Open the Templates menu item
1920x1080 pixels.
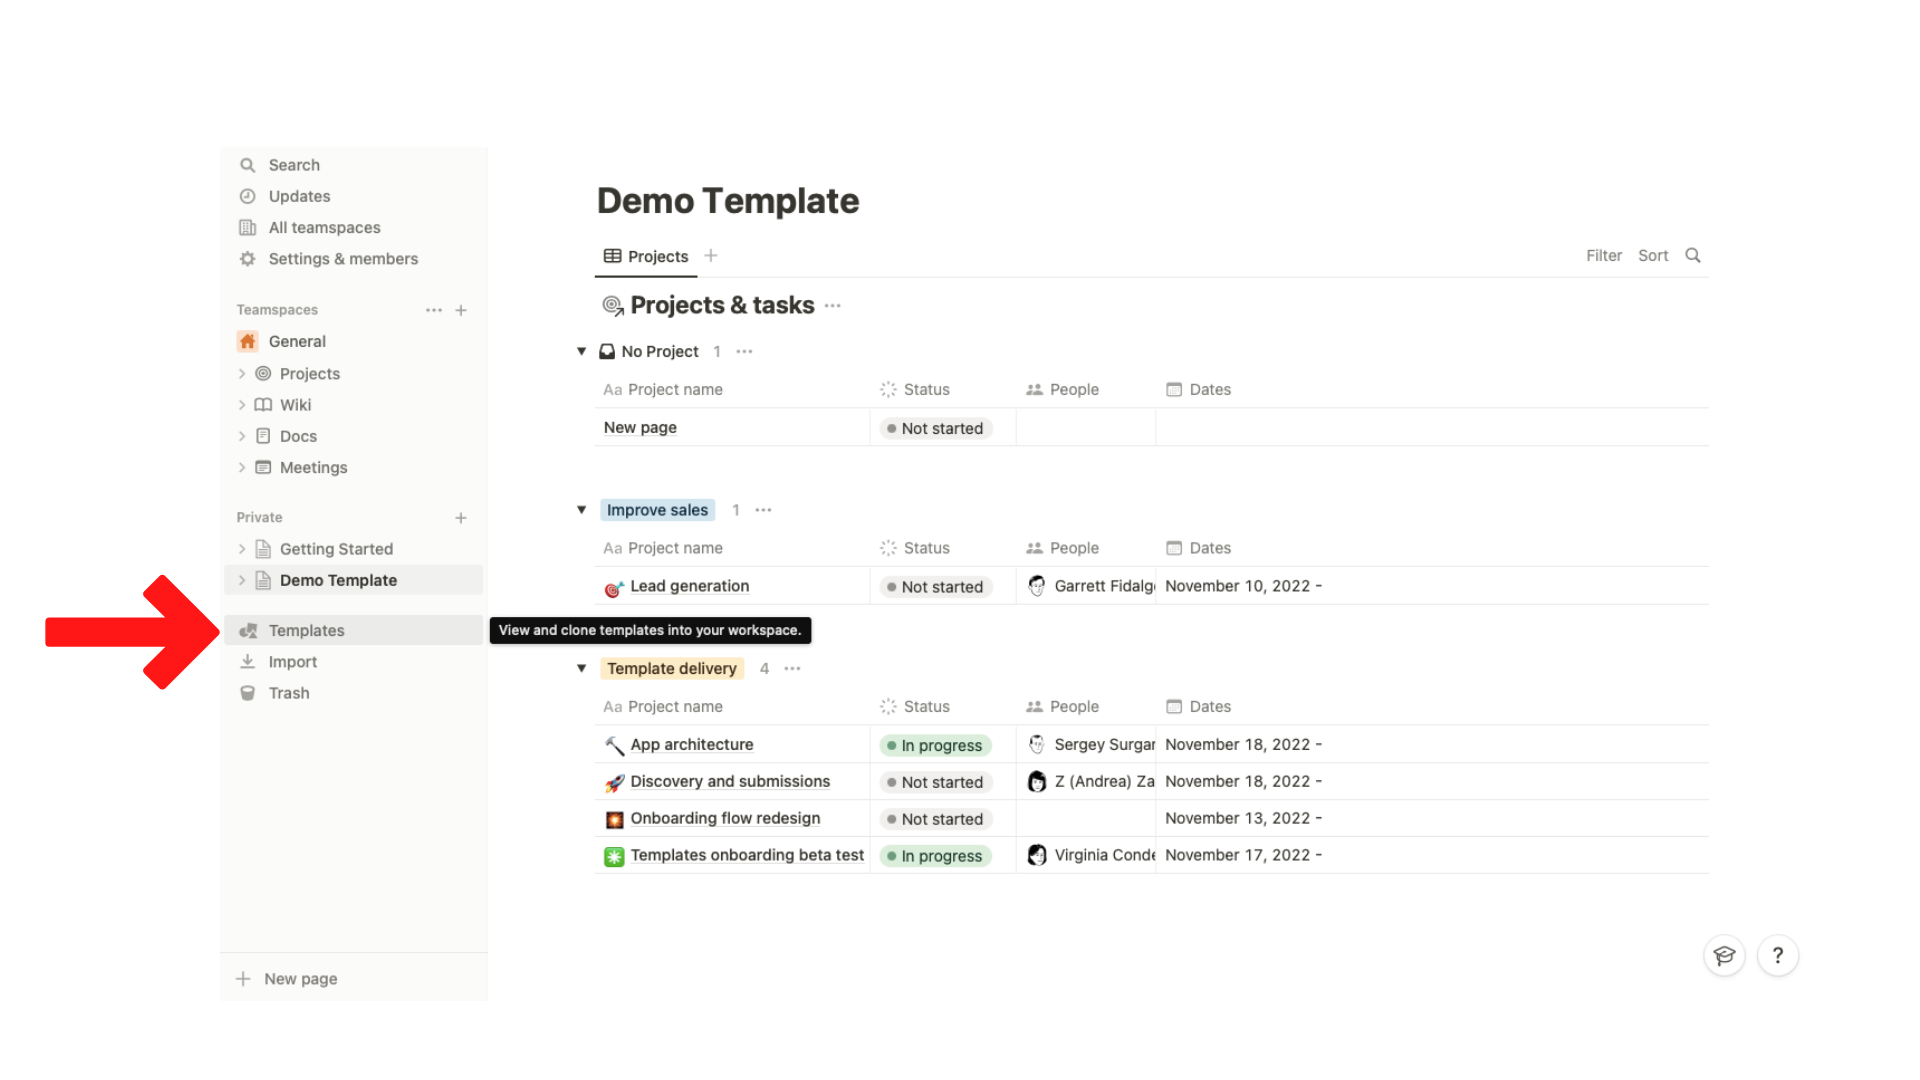[305, 630]
